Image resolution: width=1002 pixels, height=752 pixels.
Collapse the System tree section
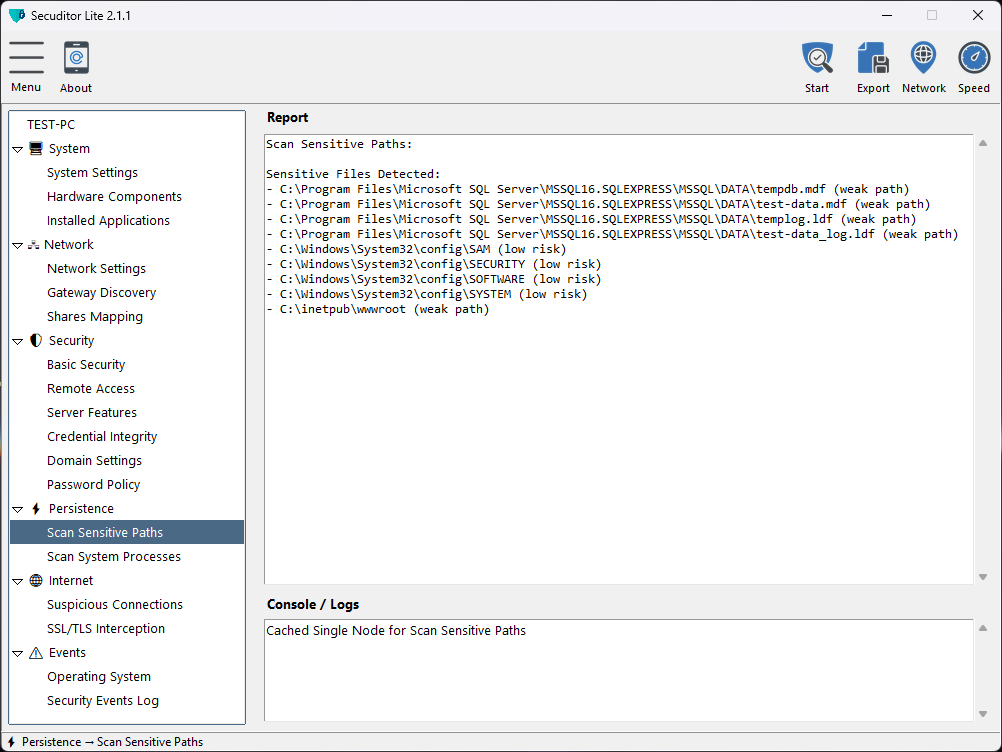[18, 149]
